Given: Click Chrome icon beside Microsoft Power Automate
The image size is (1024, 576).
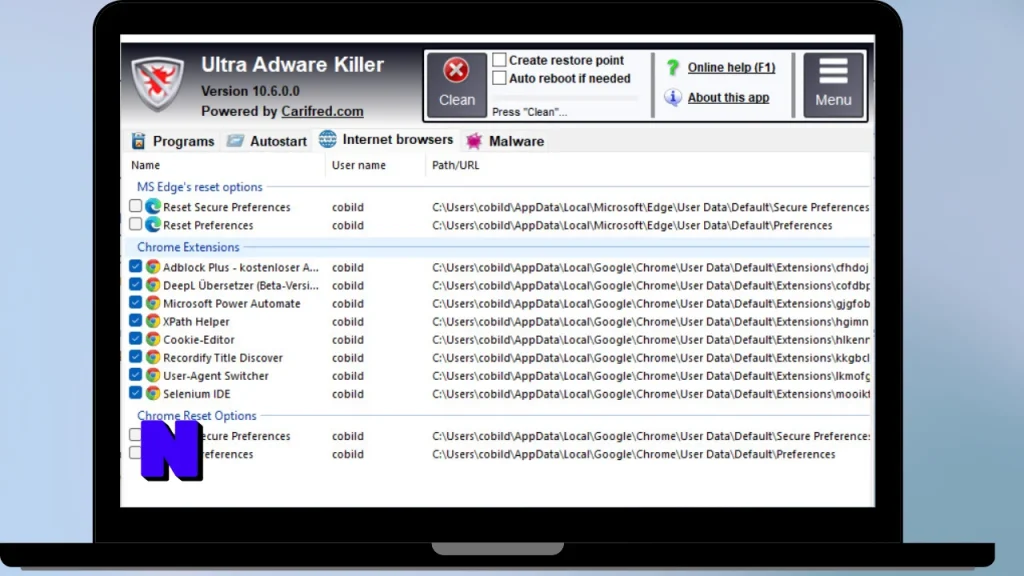Looking at the screenshot, I should click(x=153, y=303).
